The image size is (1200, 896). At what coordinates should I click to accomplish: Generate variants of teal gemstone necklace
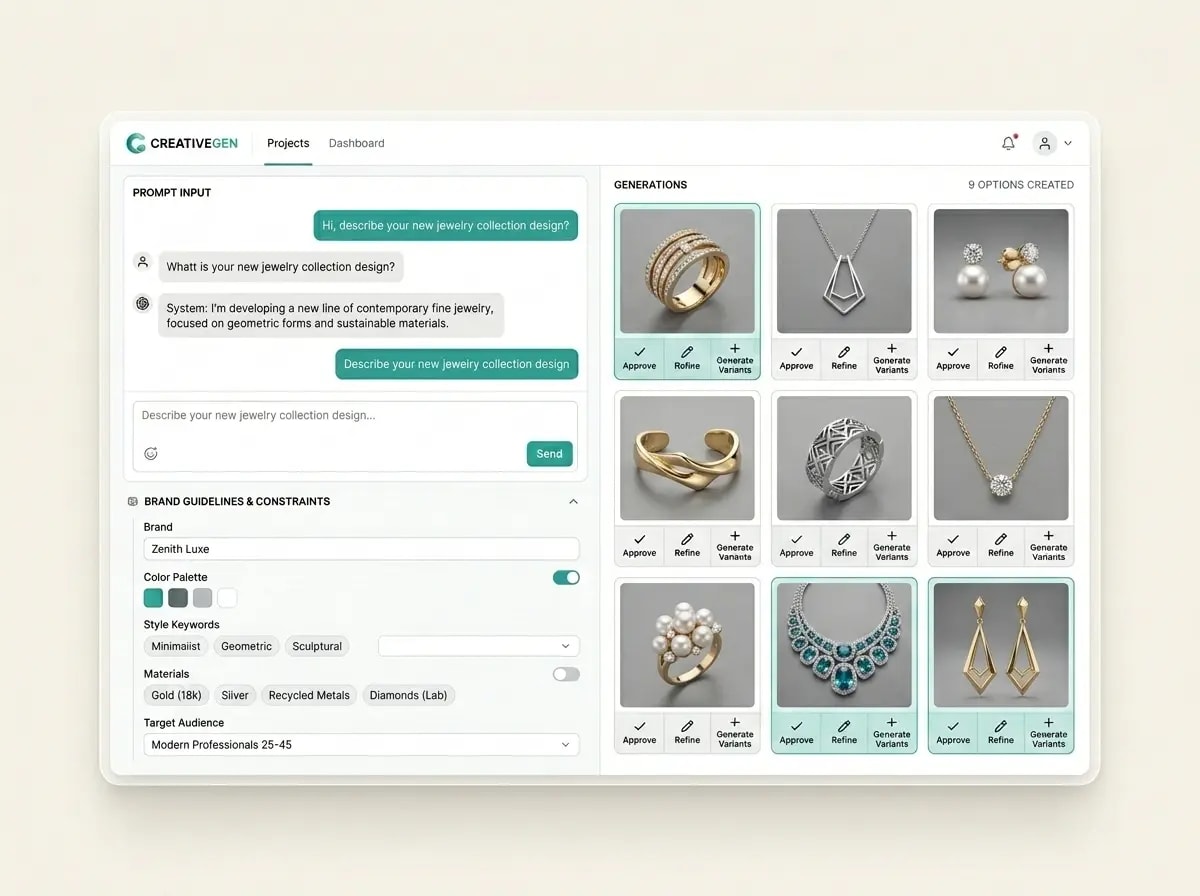(892, 732)
